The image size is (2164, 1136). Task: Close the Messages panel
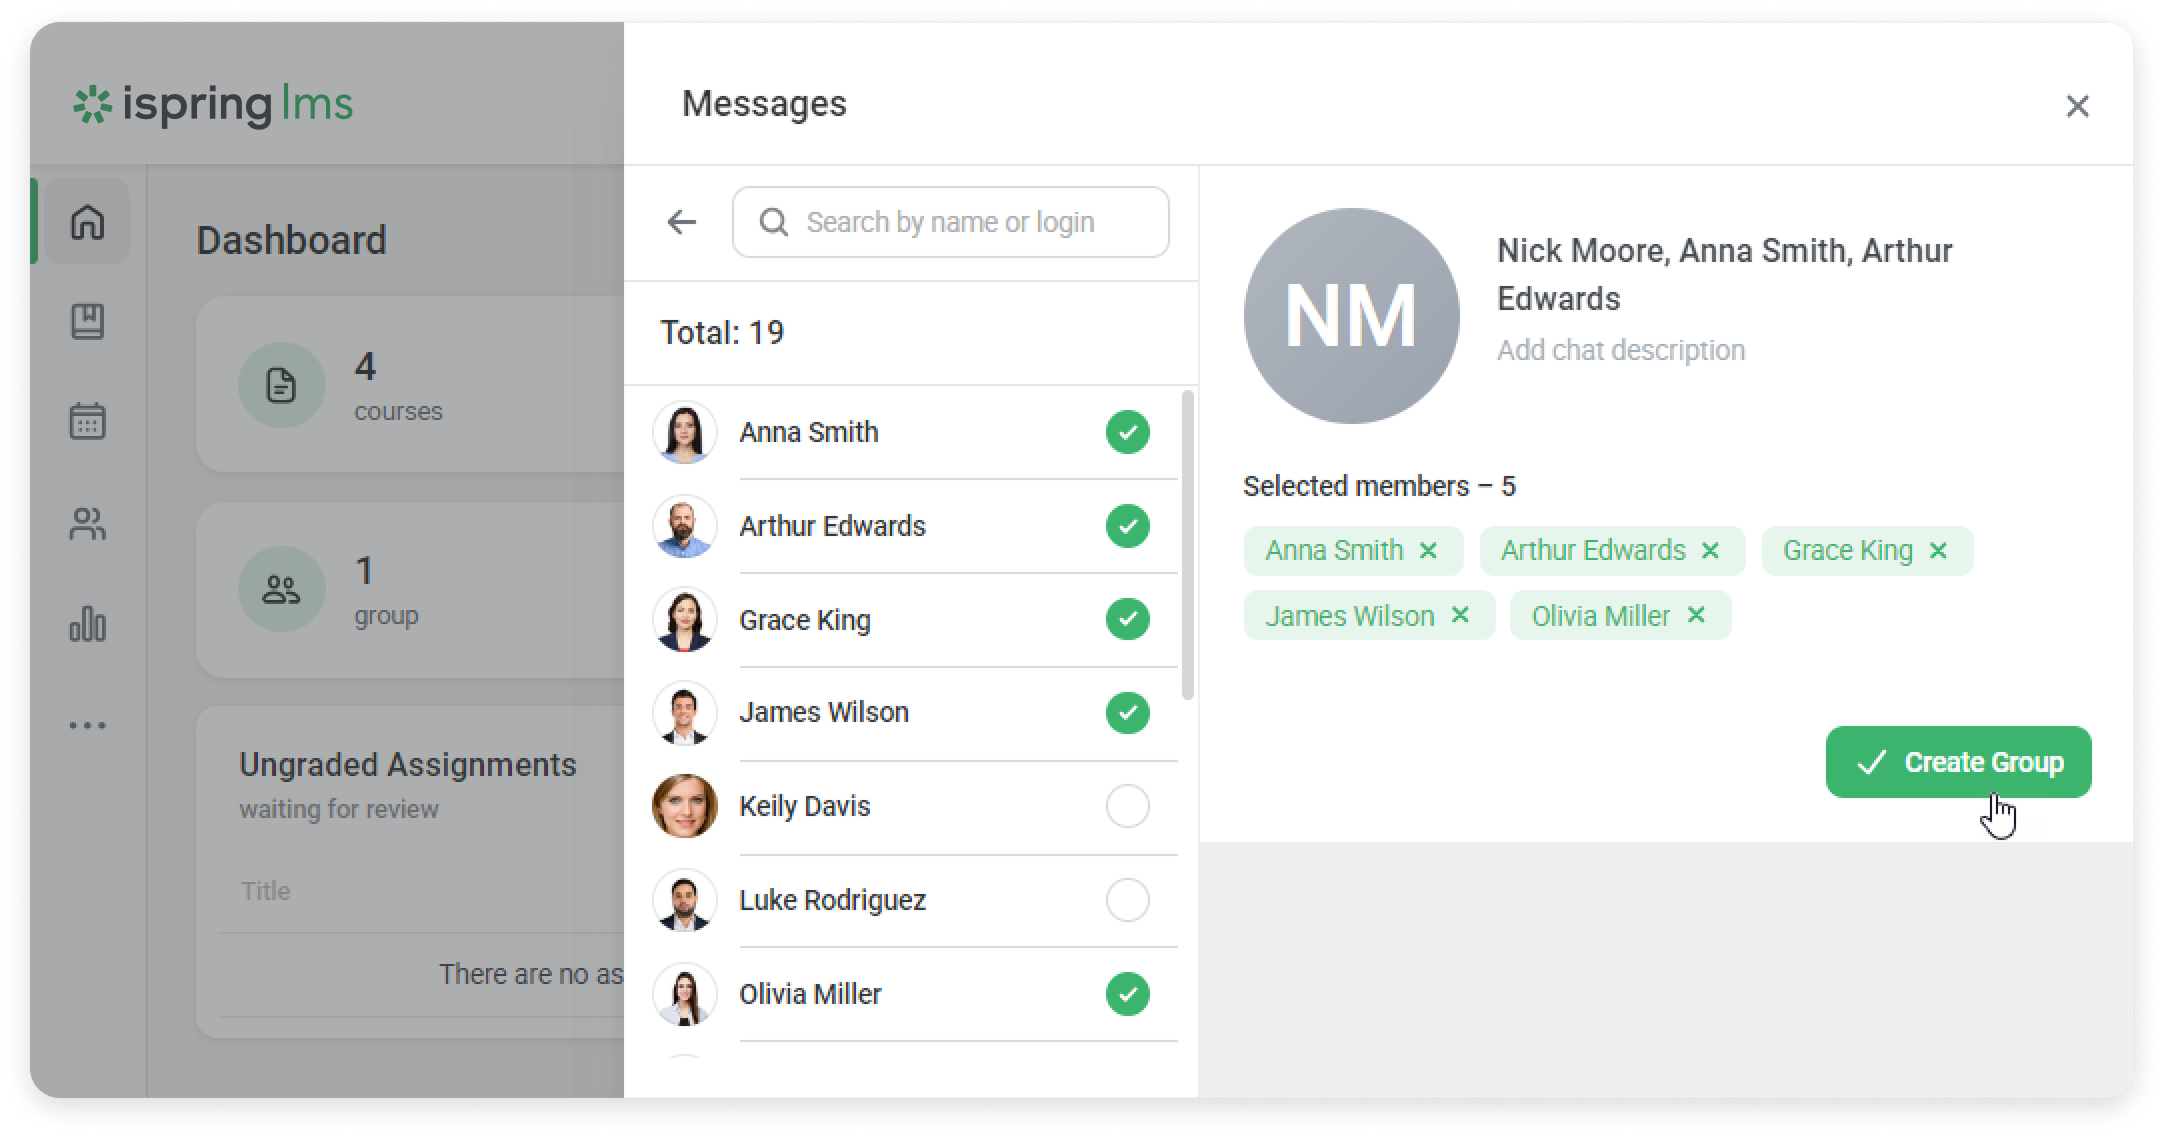[2077, 106]
